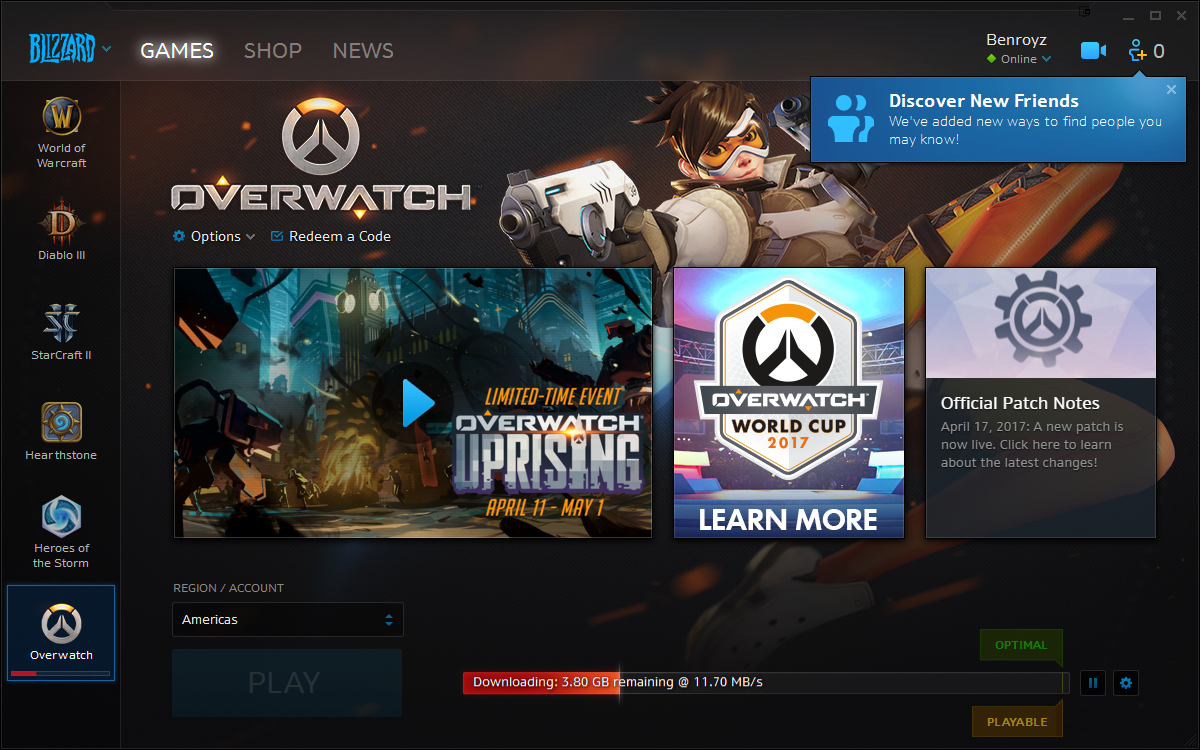
Task: Expand the Blizzard logo menu
Action: (70, 49)
